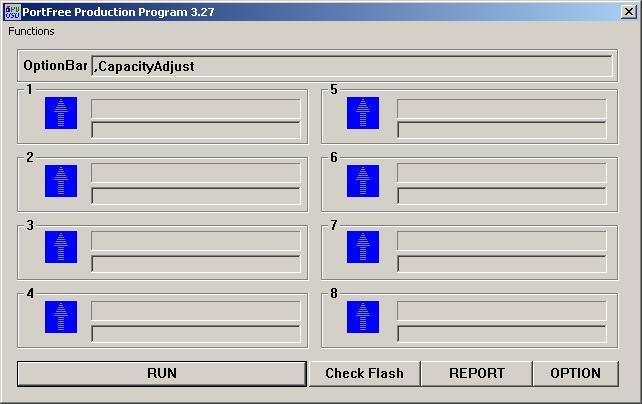Viewport: 642px width, 404px height.
Task: Click the blue arrow icon for port 2
Action: (x=61, y=181)
